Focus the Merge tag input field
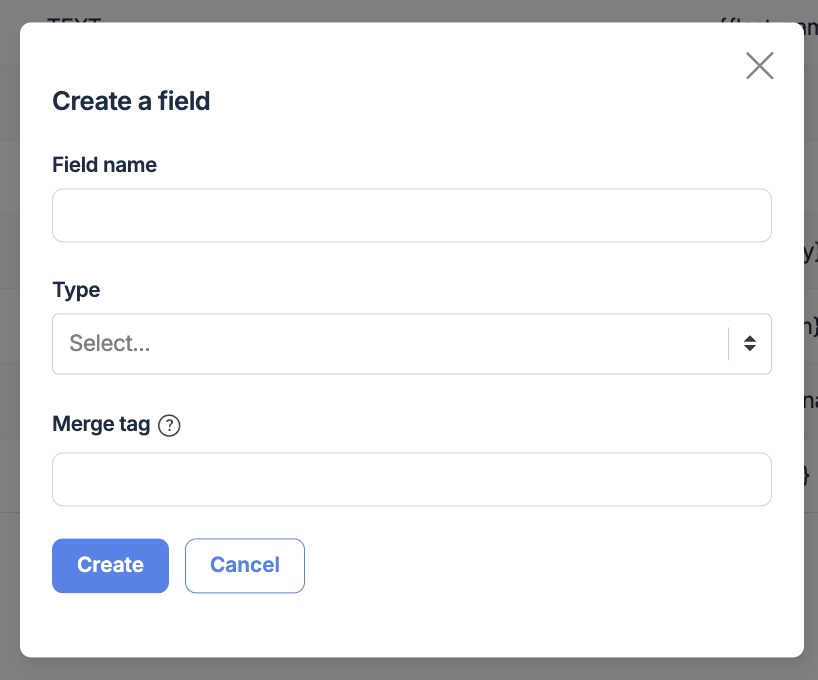 412,480
